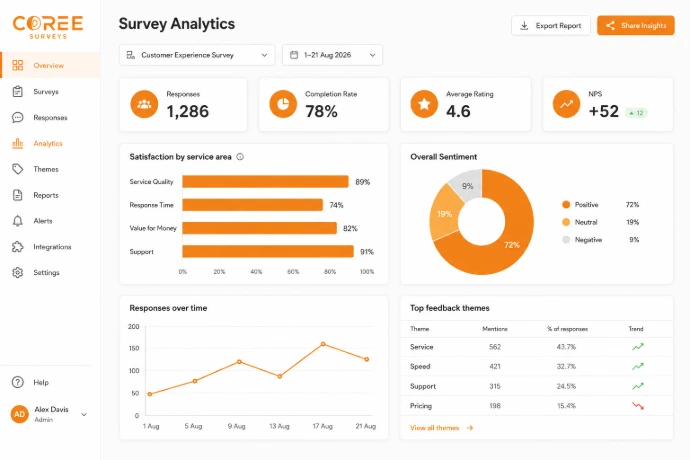
Task: Click the Support 91% satisfaction bar
Action: pyautogui.click(x=268, y=251)
